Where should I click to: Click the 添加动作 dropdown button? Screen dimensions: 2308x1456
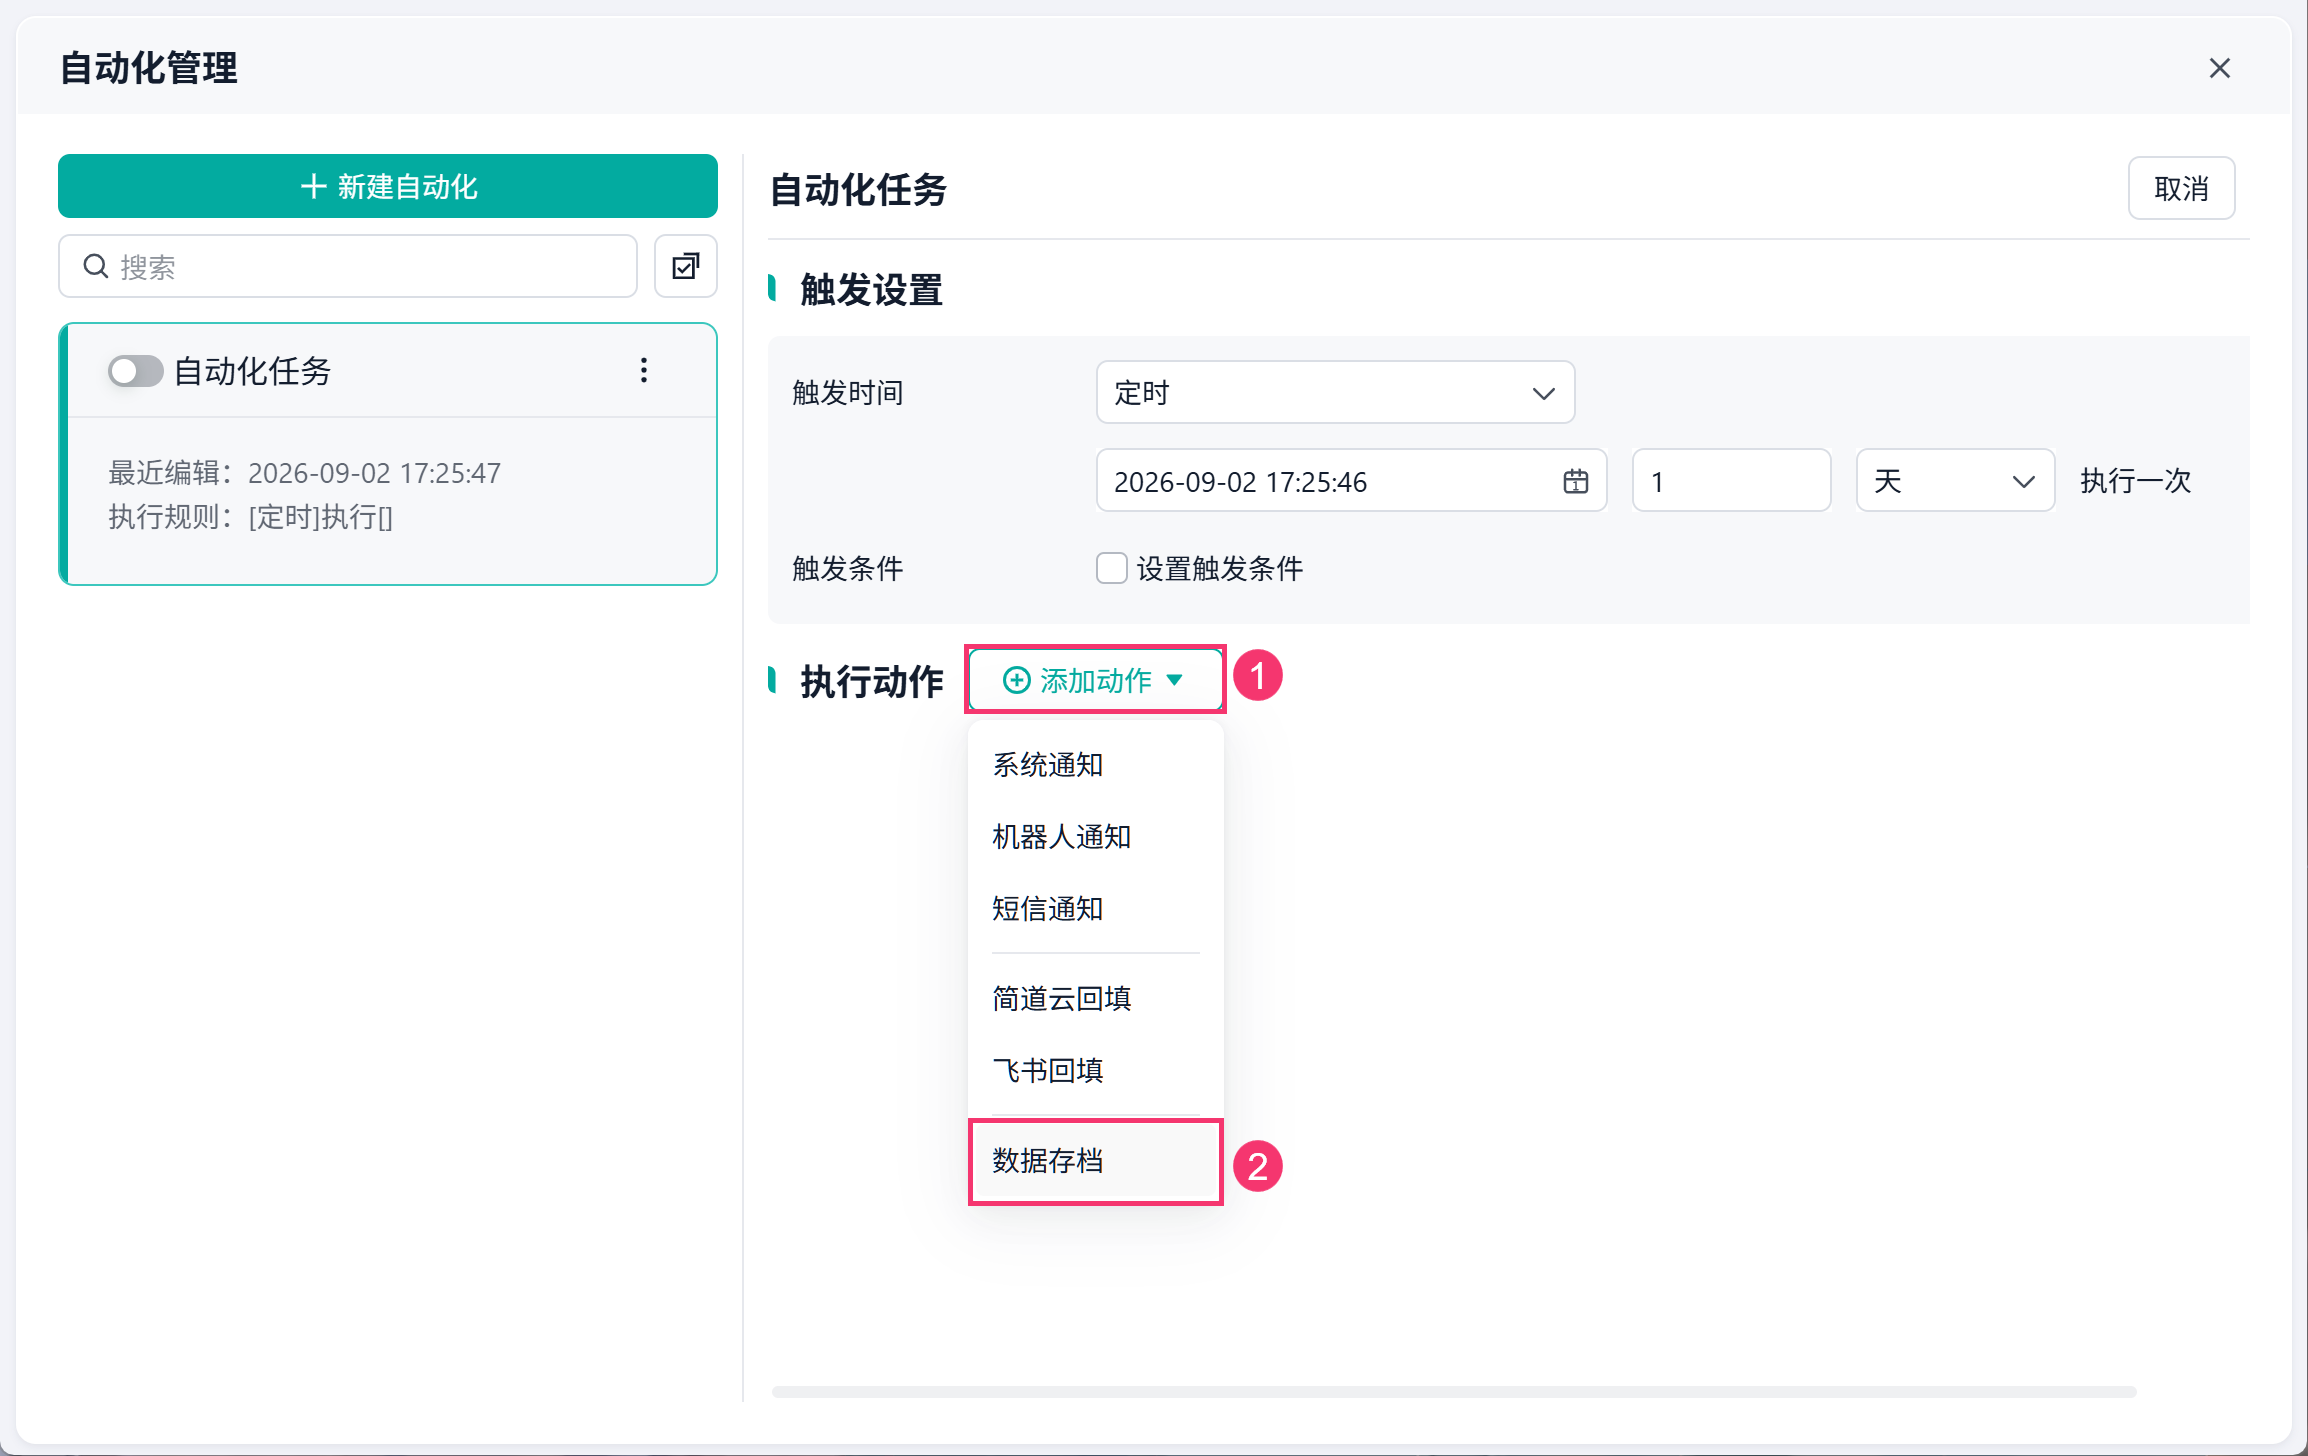pyautogui.click(x=1095, y=680)
